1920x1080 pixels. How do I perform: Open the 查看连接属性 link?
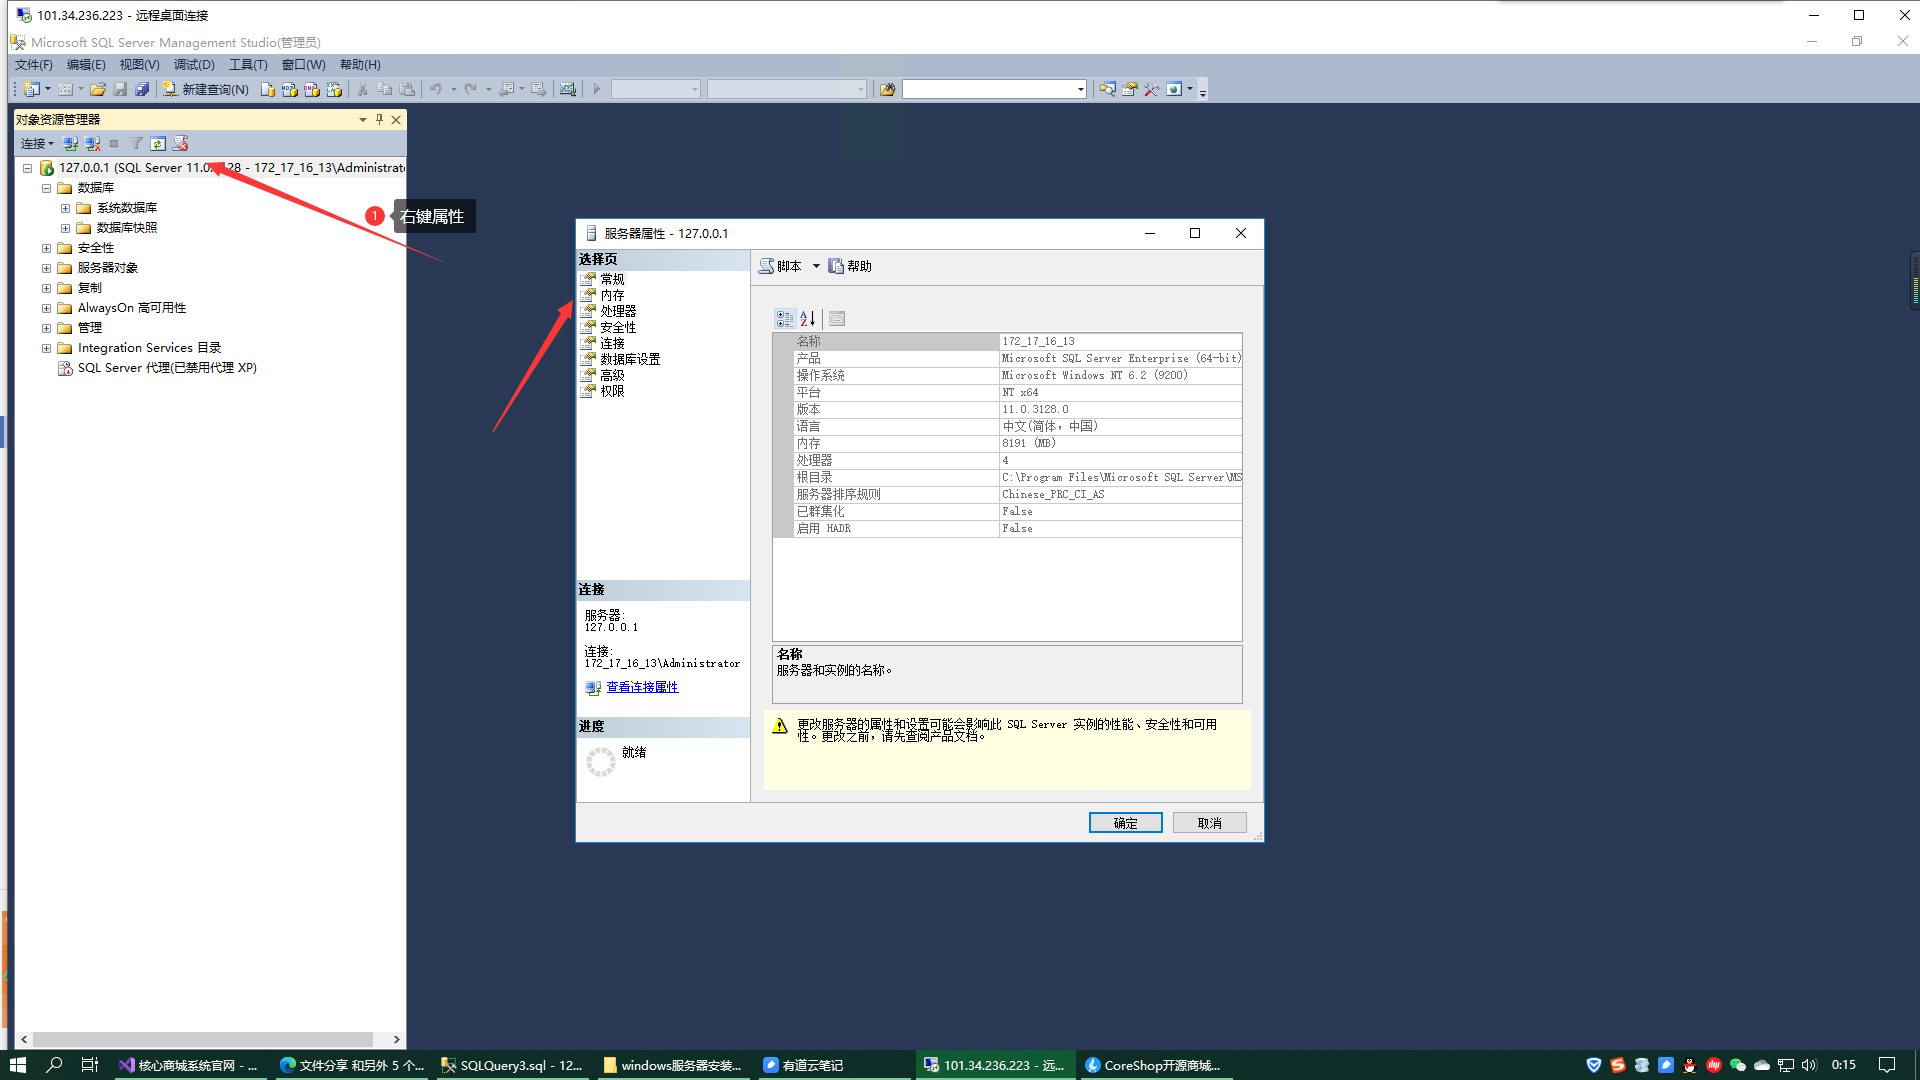tap(642, 687)
